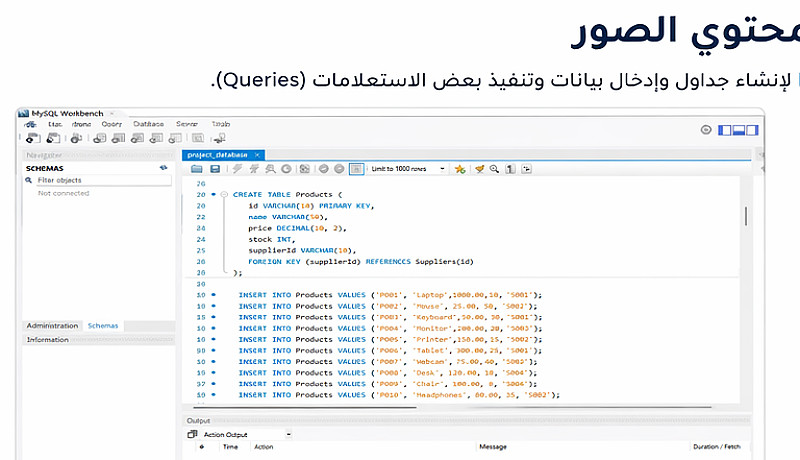
Task: Open the find panel magnifier icon
Action: point(494,169)
